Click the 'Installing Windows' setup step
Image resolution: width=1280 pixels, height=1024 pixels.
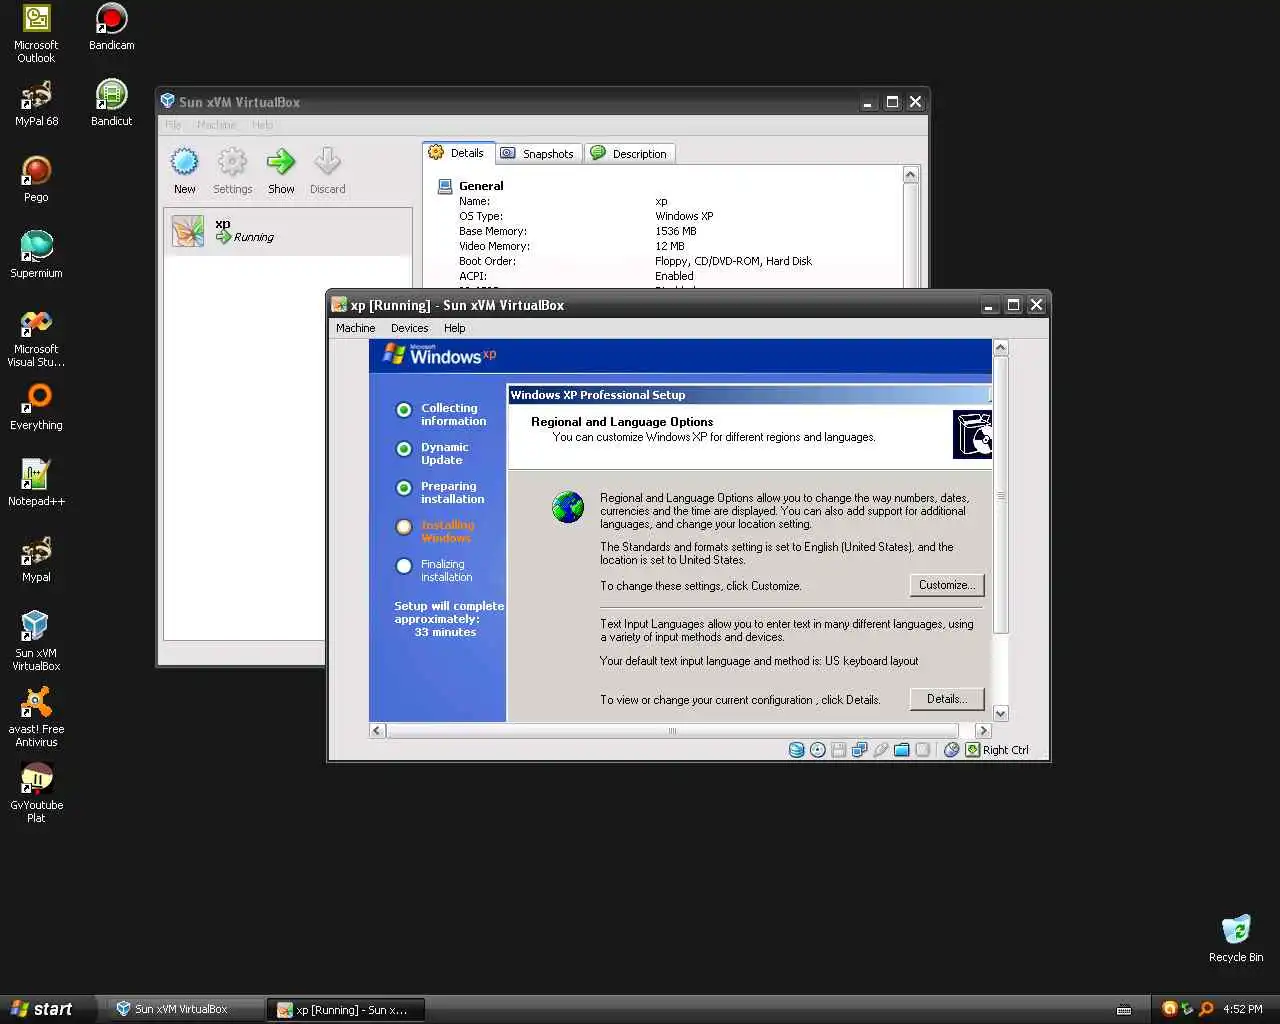coord(436,531)
